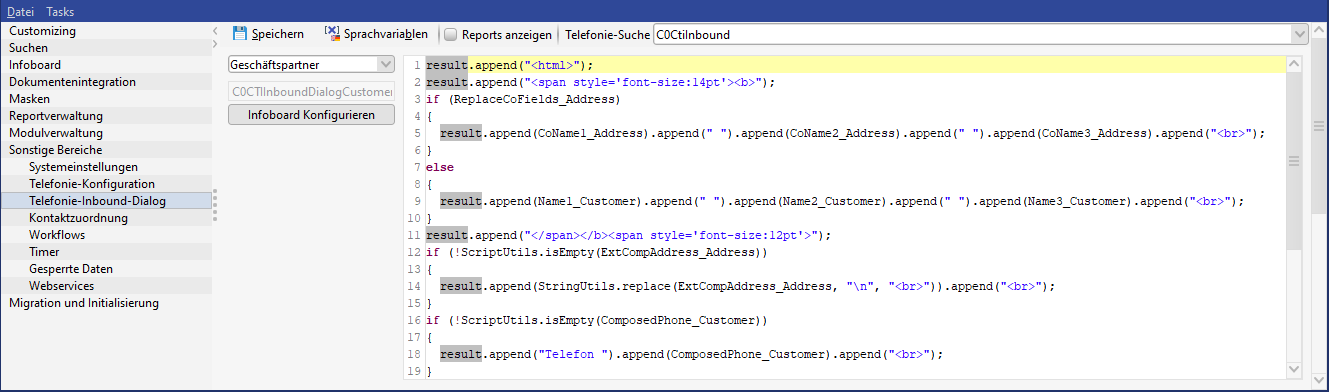The height and width of the screenshot is (392, 1329).
Task: Open Workflows sub-item
Action: 57,235
